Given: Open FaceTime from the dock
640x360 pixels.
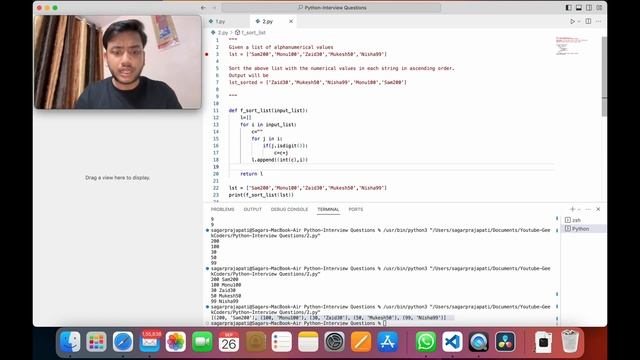Looking at the screenshot, I should click(x=202, y=342).
